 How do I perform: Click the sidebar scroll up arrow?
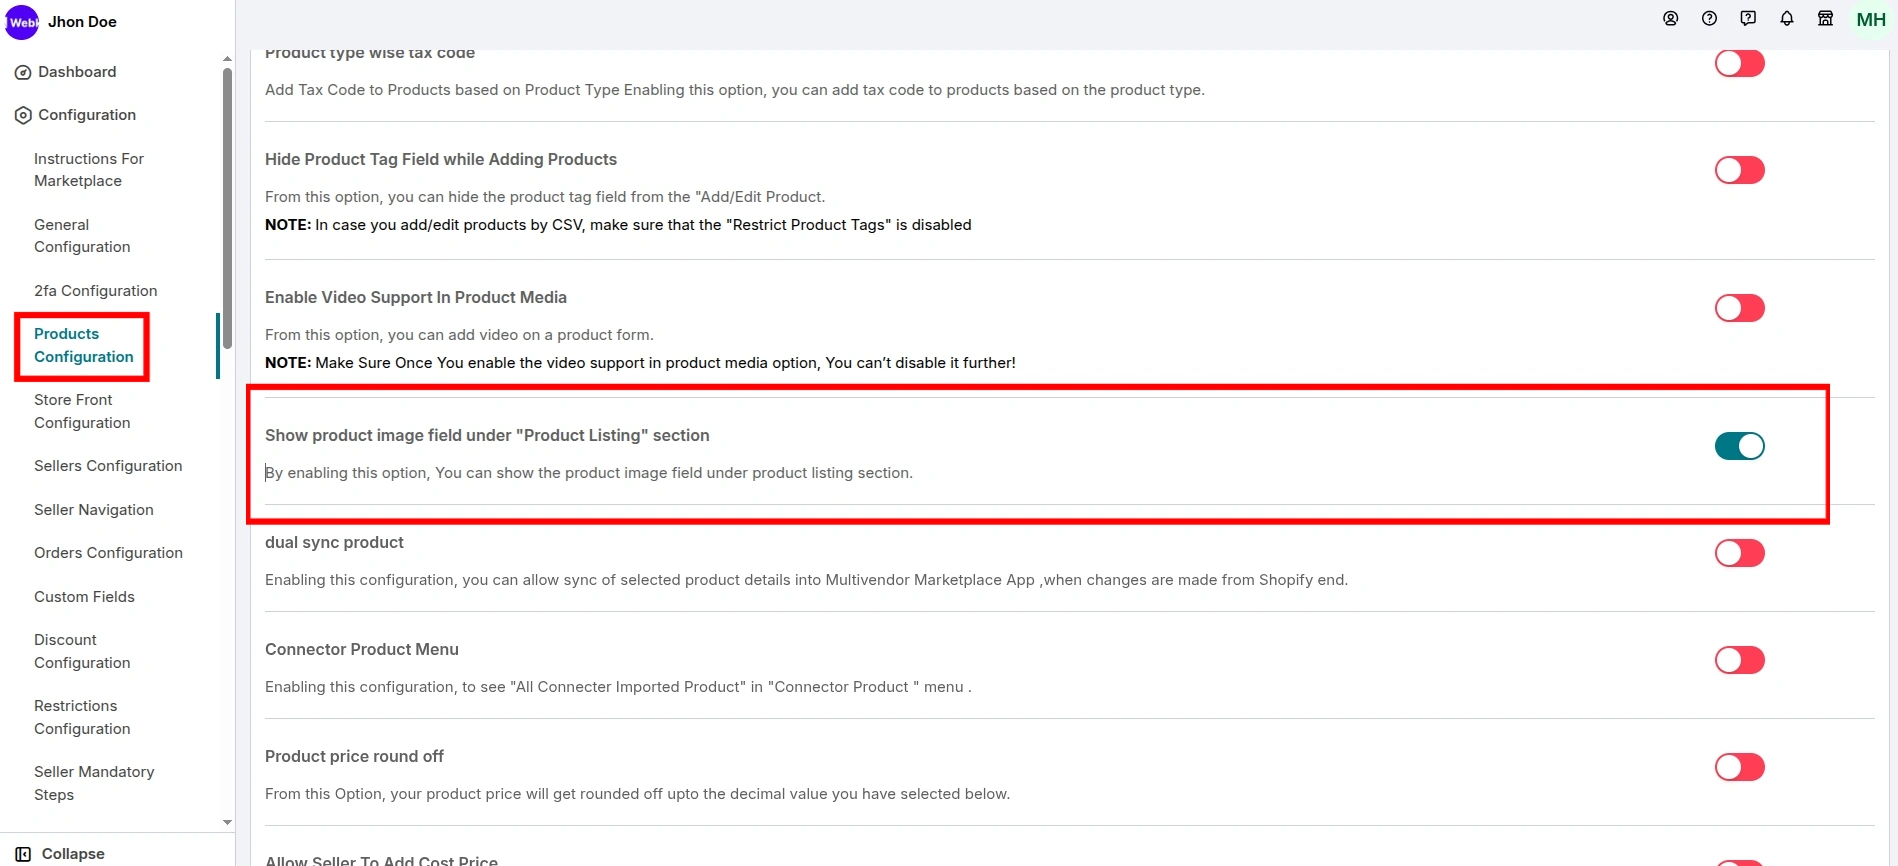[227, 59]
